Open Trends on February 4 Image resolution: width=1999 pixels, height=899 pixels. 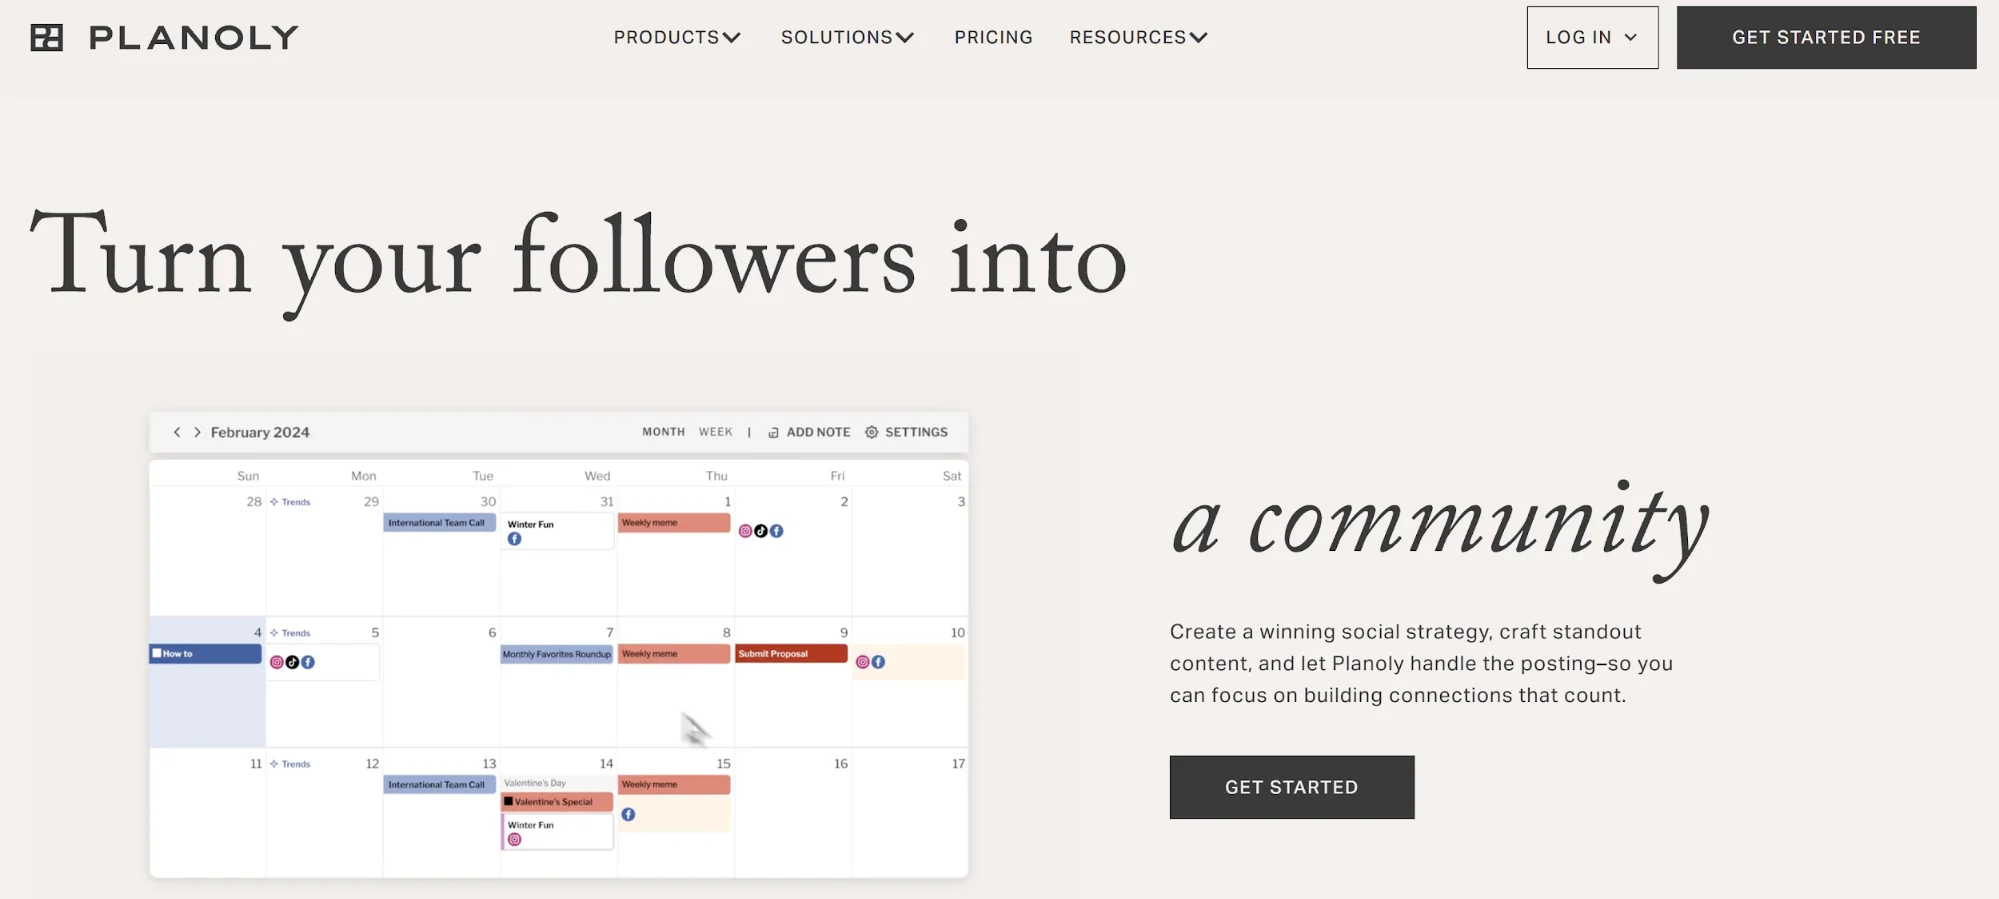click(292, 632)
